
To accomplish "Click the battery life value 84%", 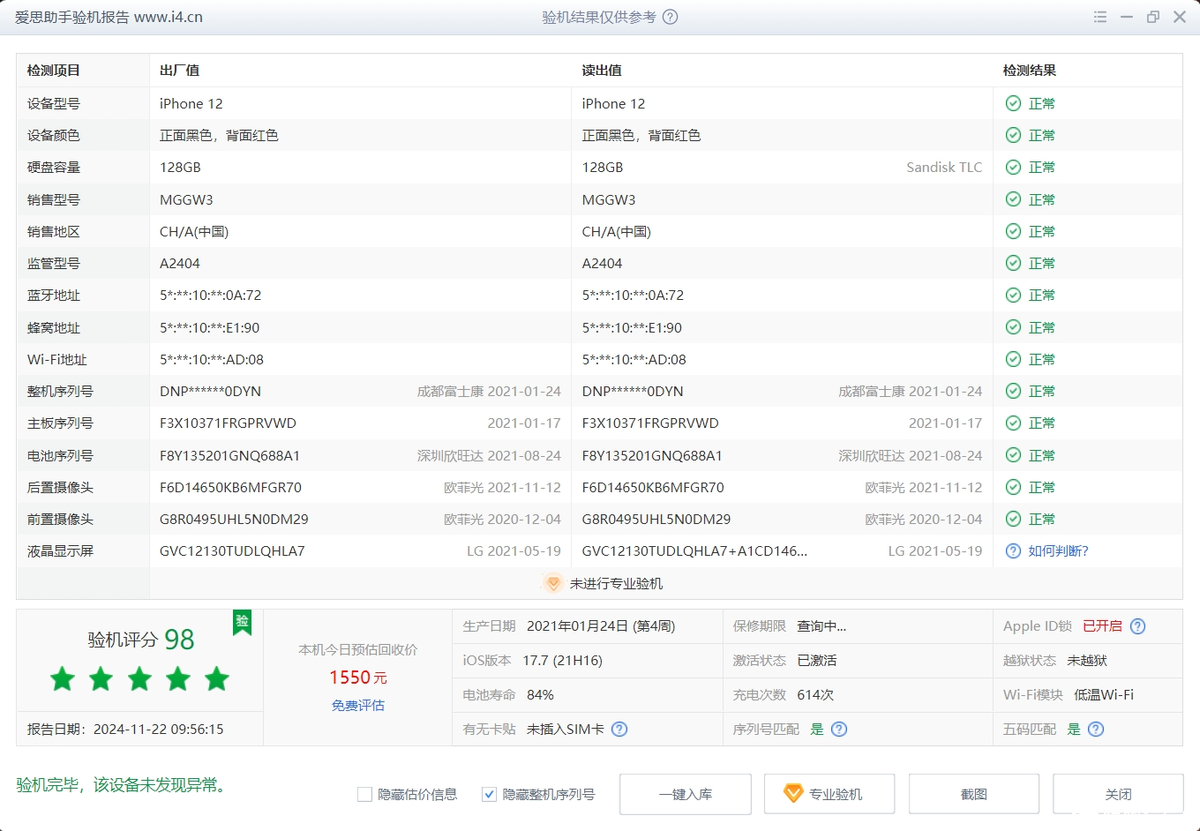I will point(540,695).
